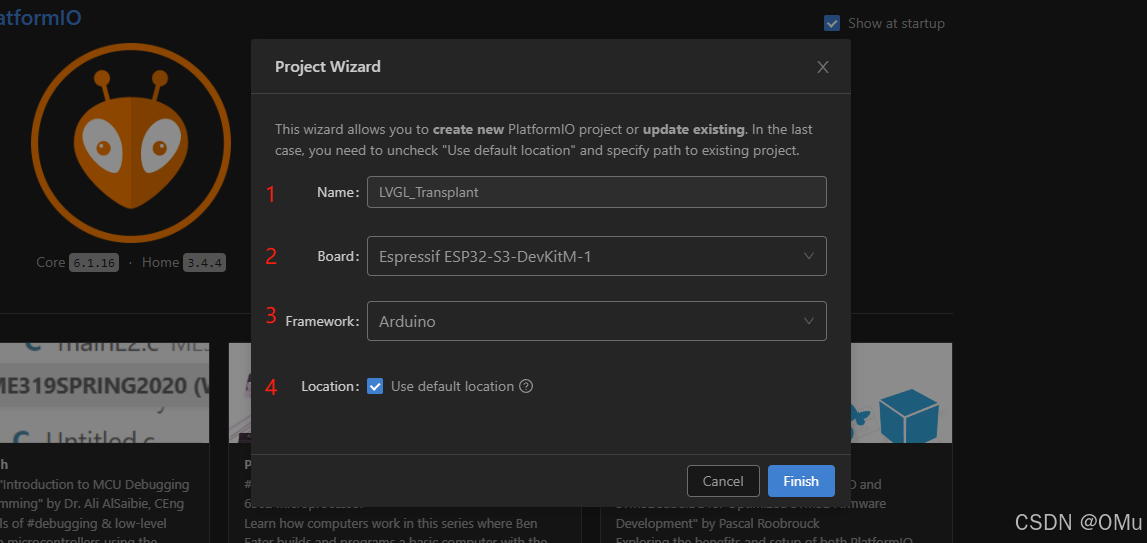Open the ME319SPRING2020 video thumbnail
Image resolution: width=1147 pixels, height=543 pixels.
pyautogui.click(x=105, y=392)
